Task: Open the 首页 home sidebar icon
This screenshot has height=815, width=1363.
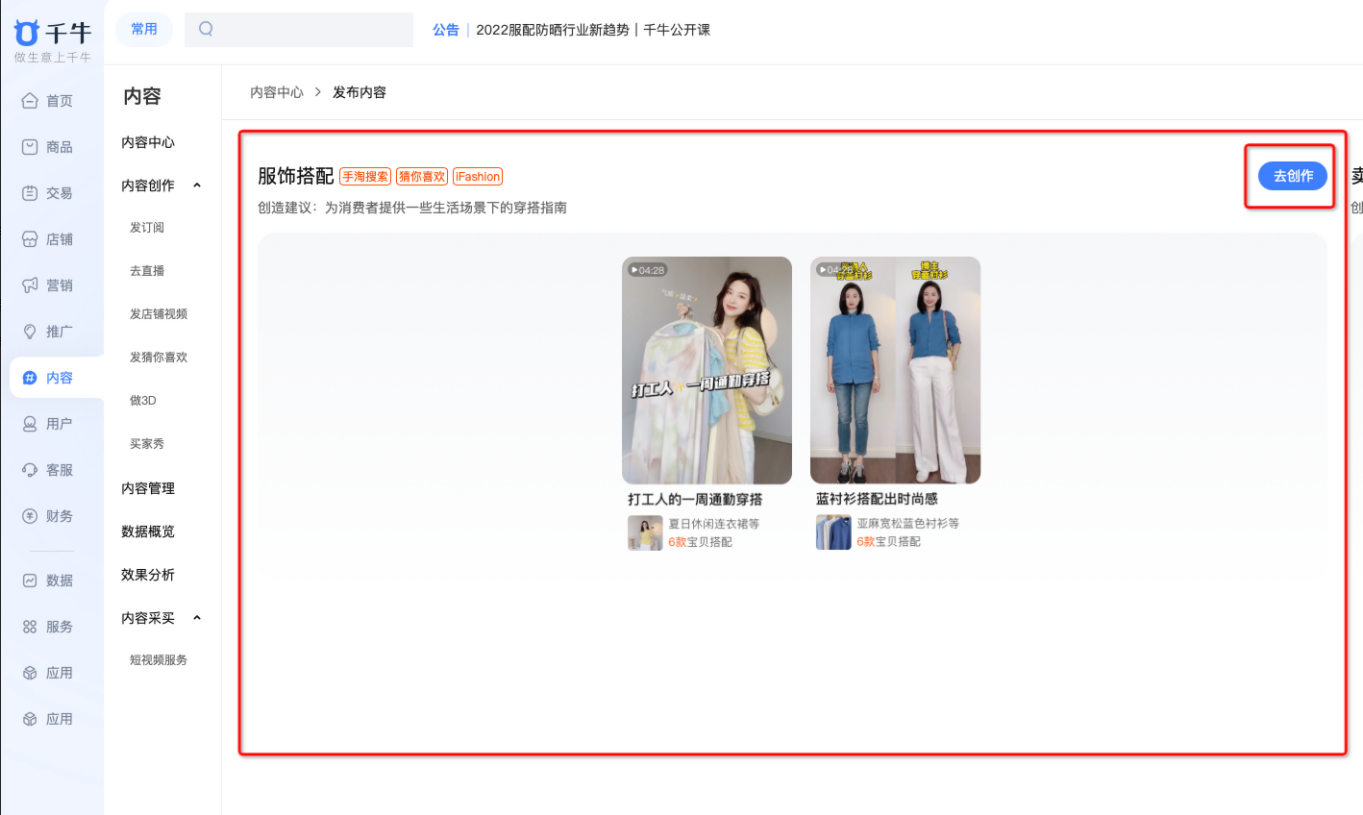Action: pyautogui.click(x=30, y=101)
